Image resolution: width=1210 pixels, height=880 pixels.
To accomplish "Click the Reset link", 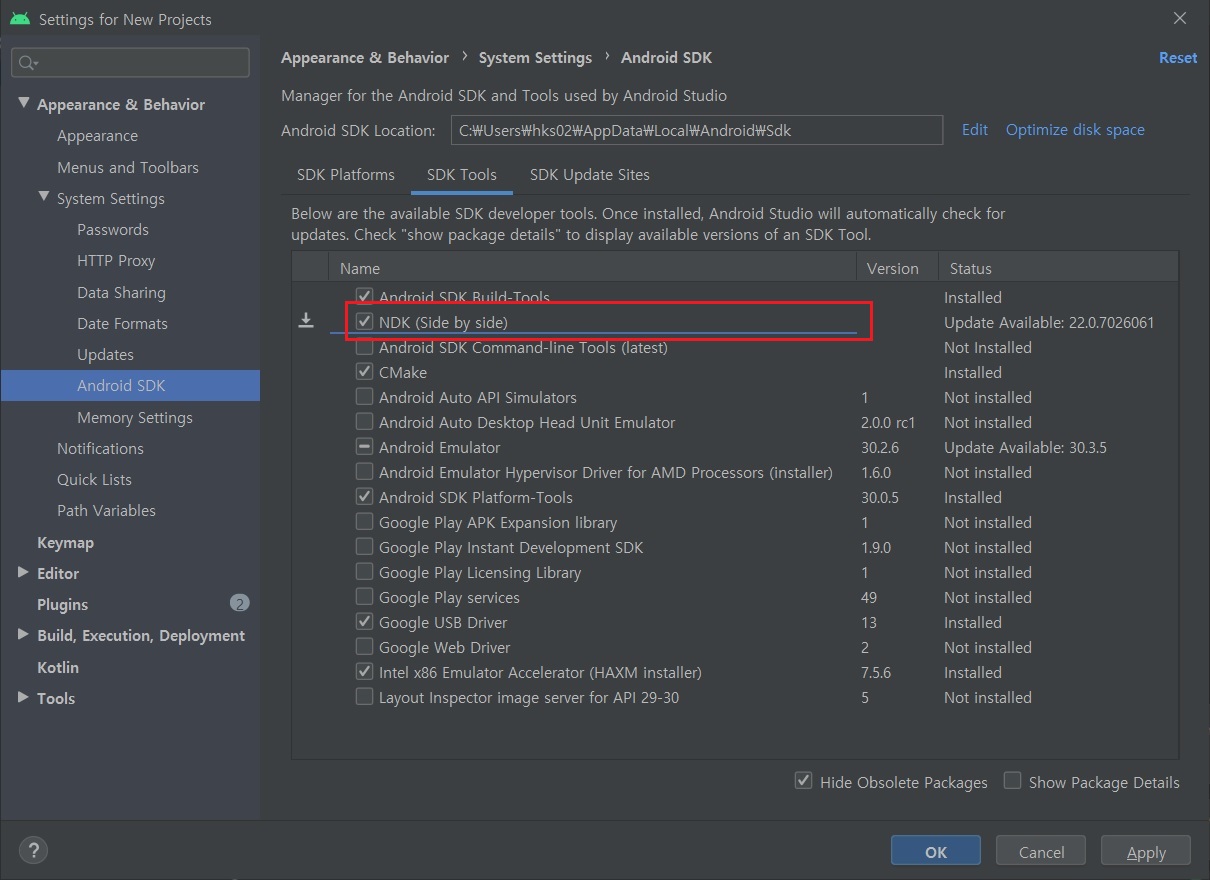I will coord(1178,58).
